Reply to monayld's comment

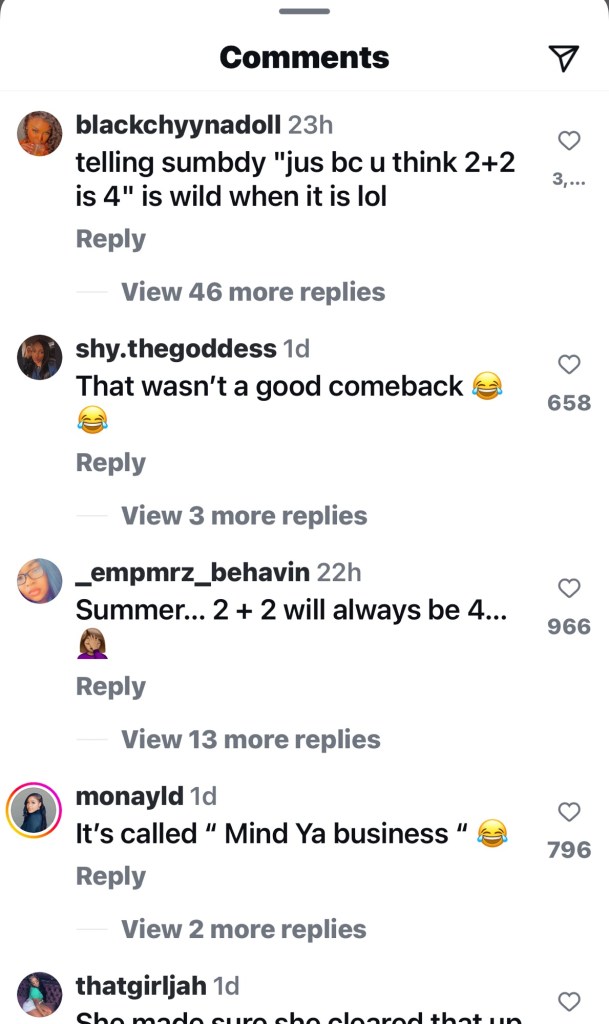tap(111, 876)
